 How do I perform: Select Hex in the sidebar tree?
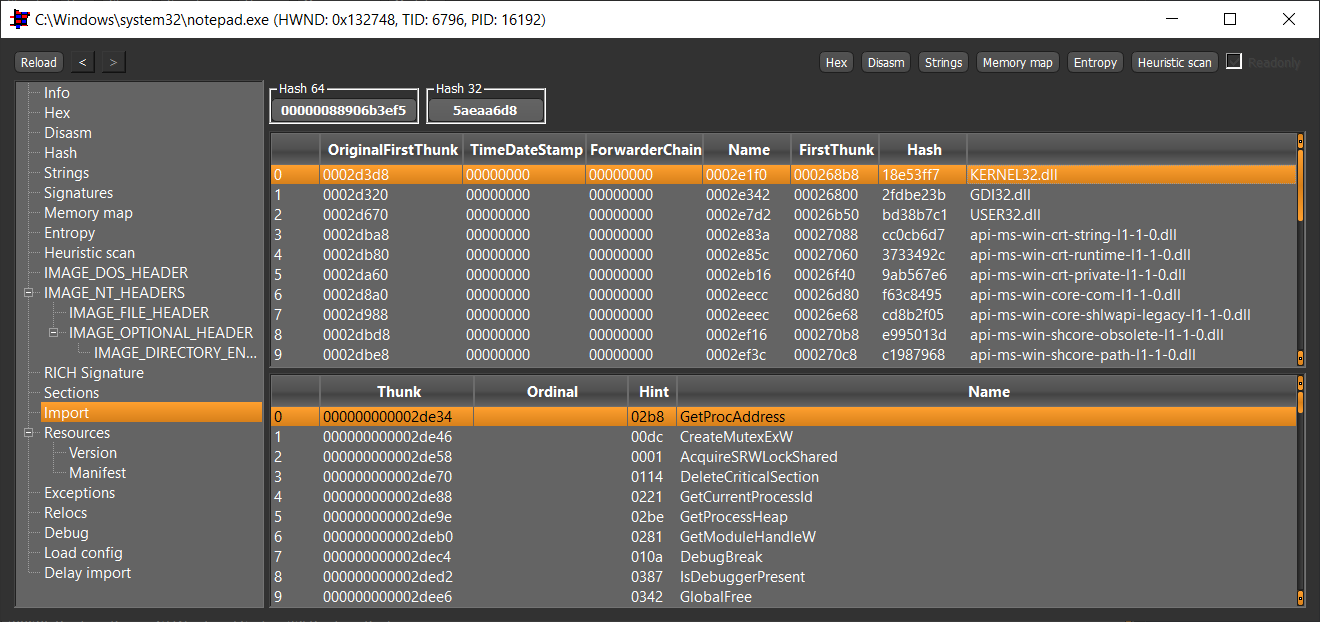click(57, 113)
